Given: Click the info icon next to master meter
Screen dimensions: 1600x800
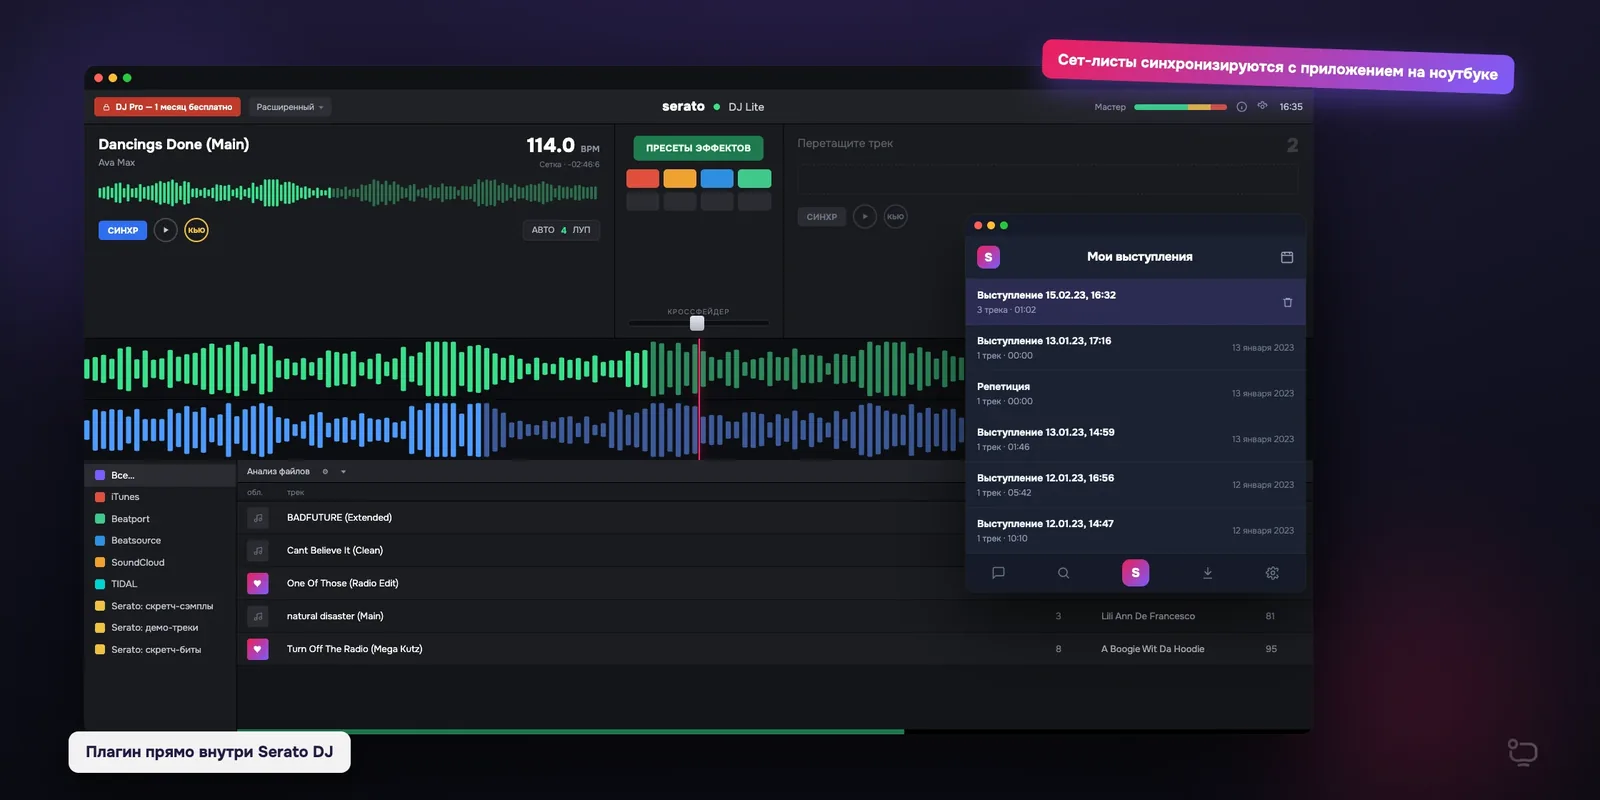Looking at the screenshot, I should click(x=1241, y=107).
